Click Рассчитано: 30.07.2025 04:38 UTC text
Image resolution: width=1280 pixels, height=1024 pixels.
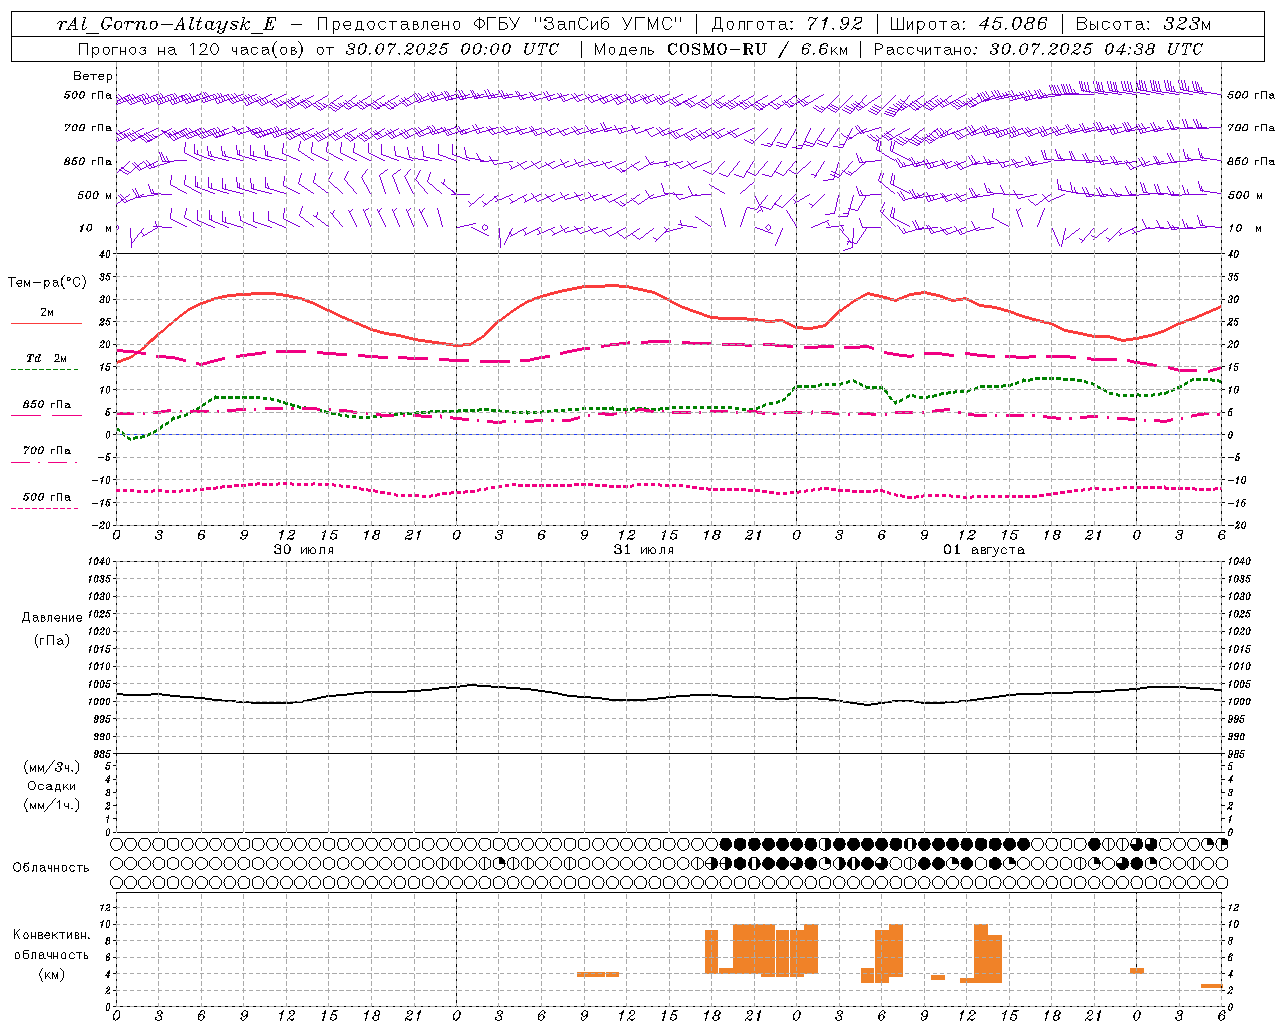(1038, 49)
